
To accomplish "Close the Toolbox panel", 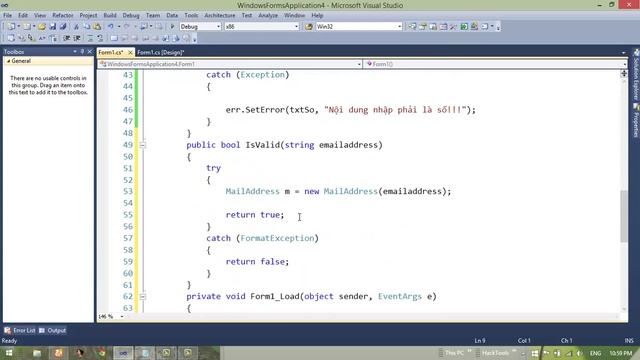I will click(90, 51).
